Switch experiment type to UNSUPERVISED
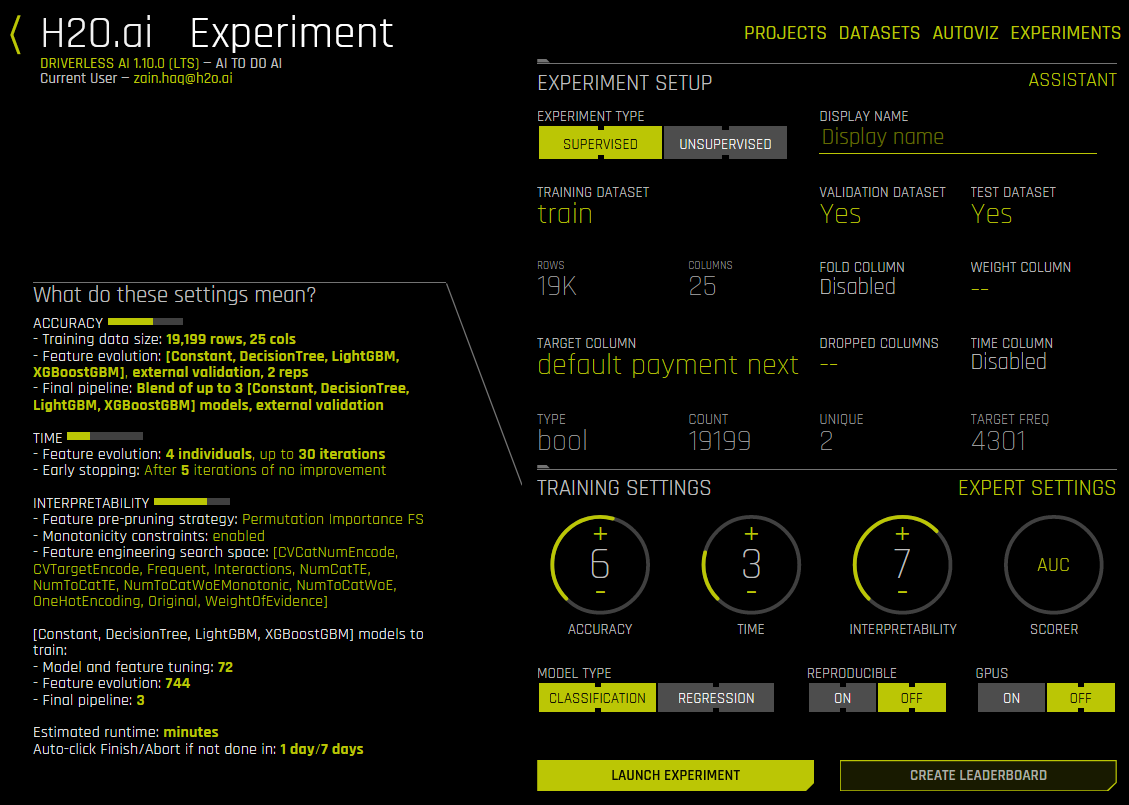The image size is (1129, 805). tap(725, 142)
